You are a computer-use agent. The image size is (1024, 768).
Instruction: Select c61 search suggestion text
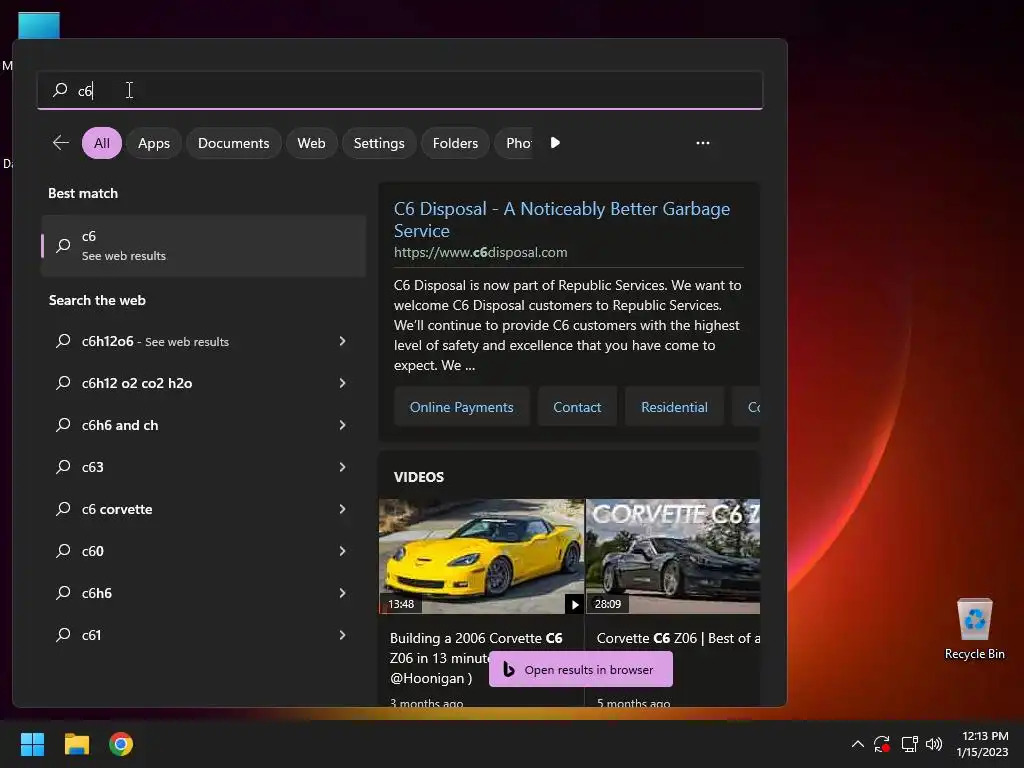click(x=91, y=635)
